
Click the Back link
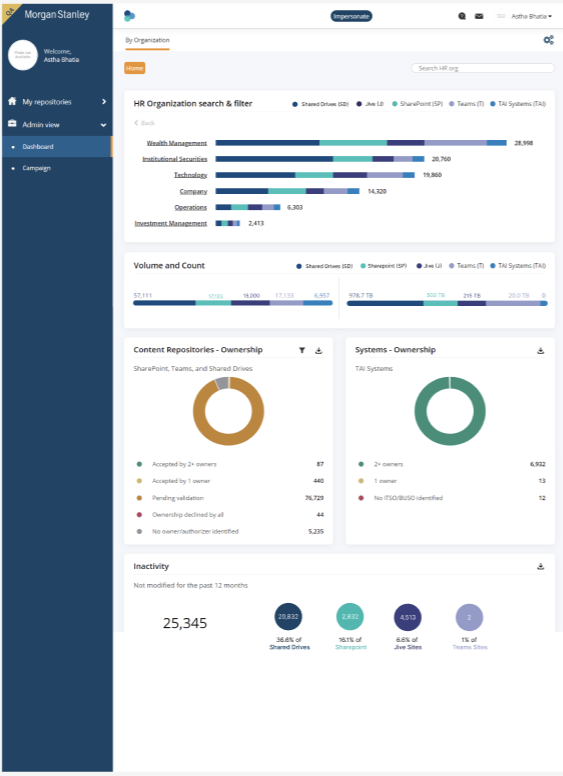pyautogui.click(x=144, y=123)
